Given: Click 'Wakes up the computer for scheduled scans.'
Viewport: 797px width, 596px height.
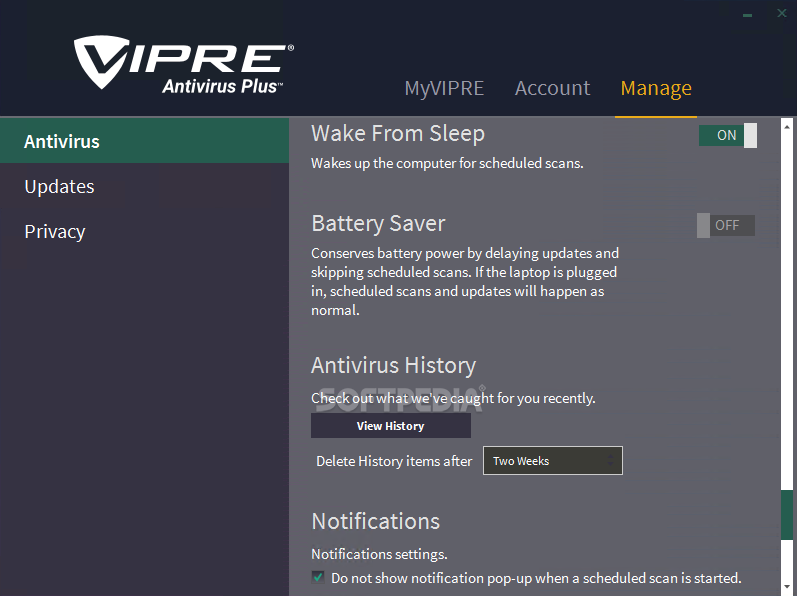Looking at the screenshot, I should pos(447,163).
